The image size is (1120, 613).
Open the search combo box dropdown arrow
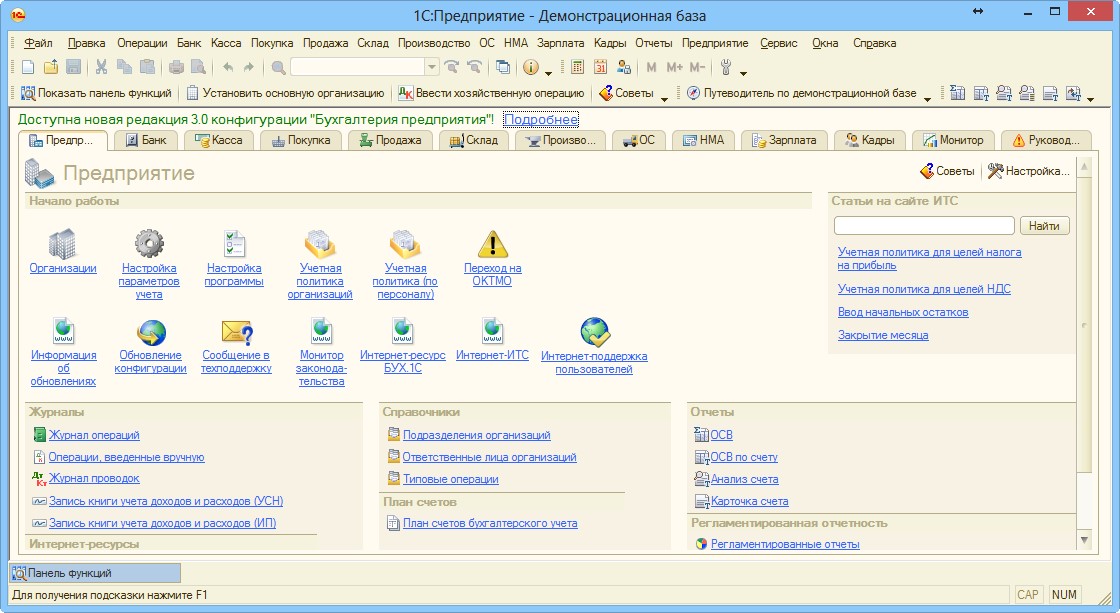432,67
